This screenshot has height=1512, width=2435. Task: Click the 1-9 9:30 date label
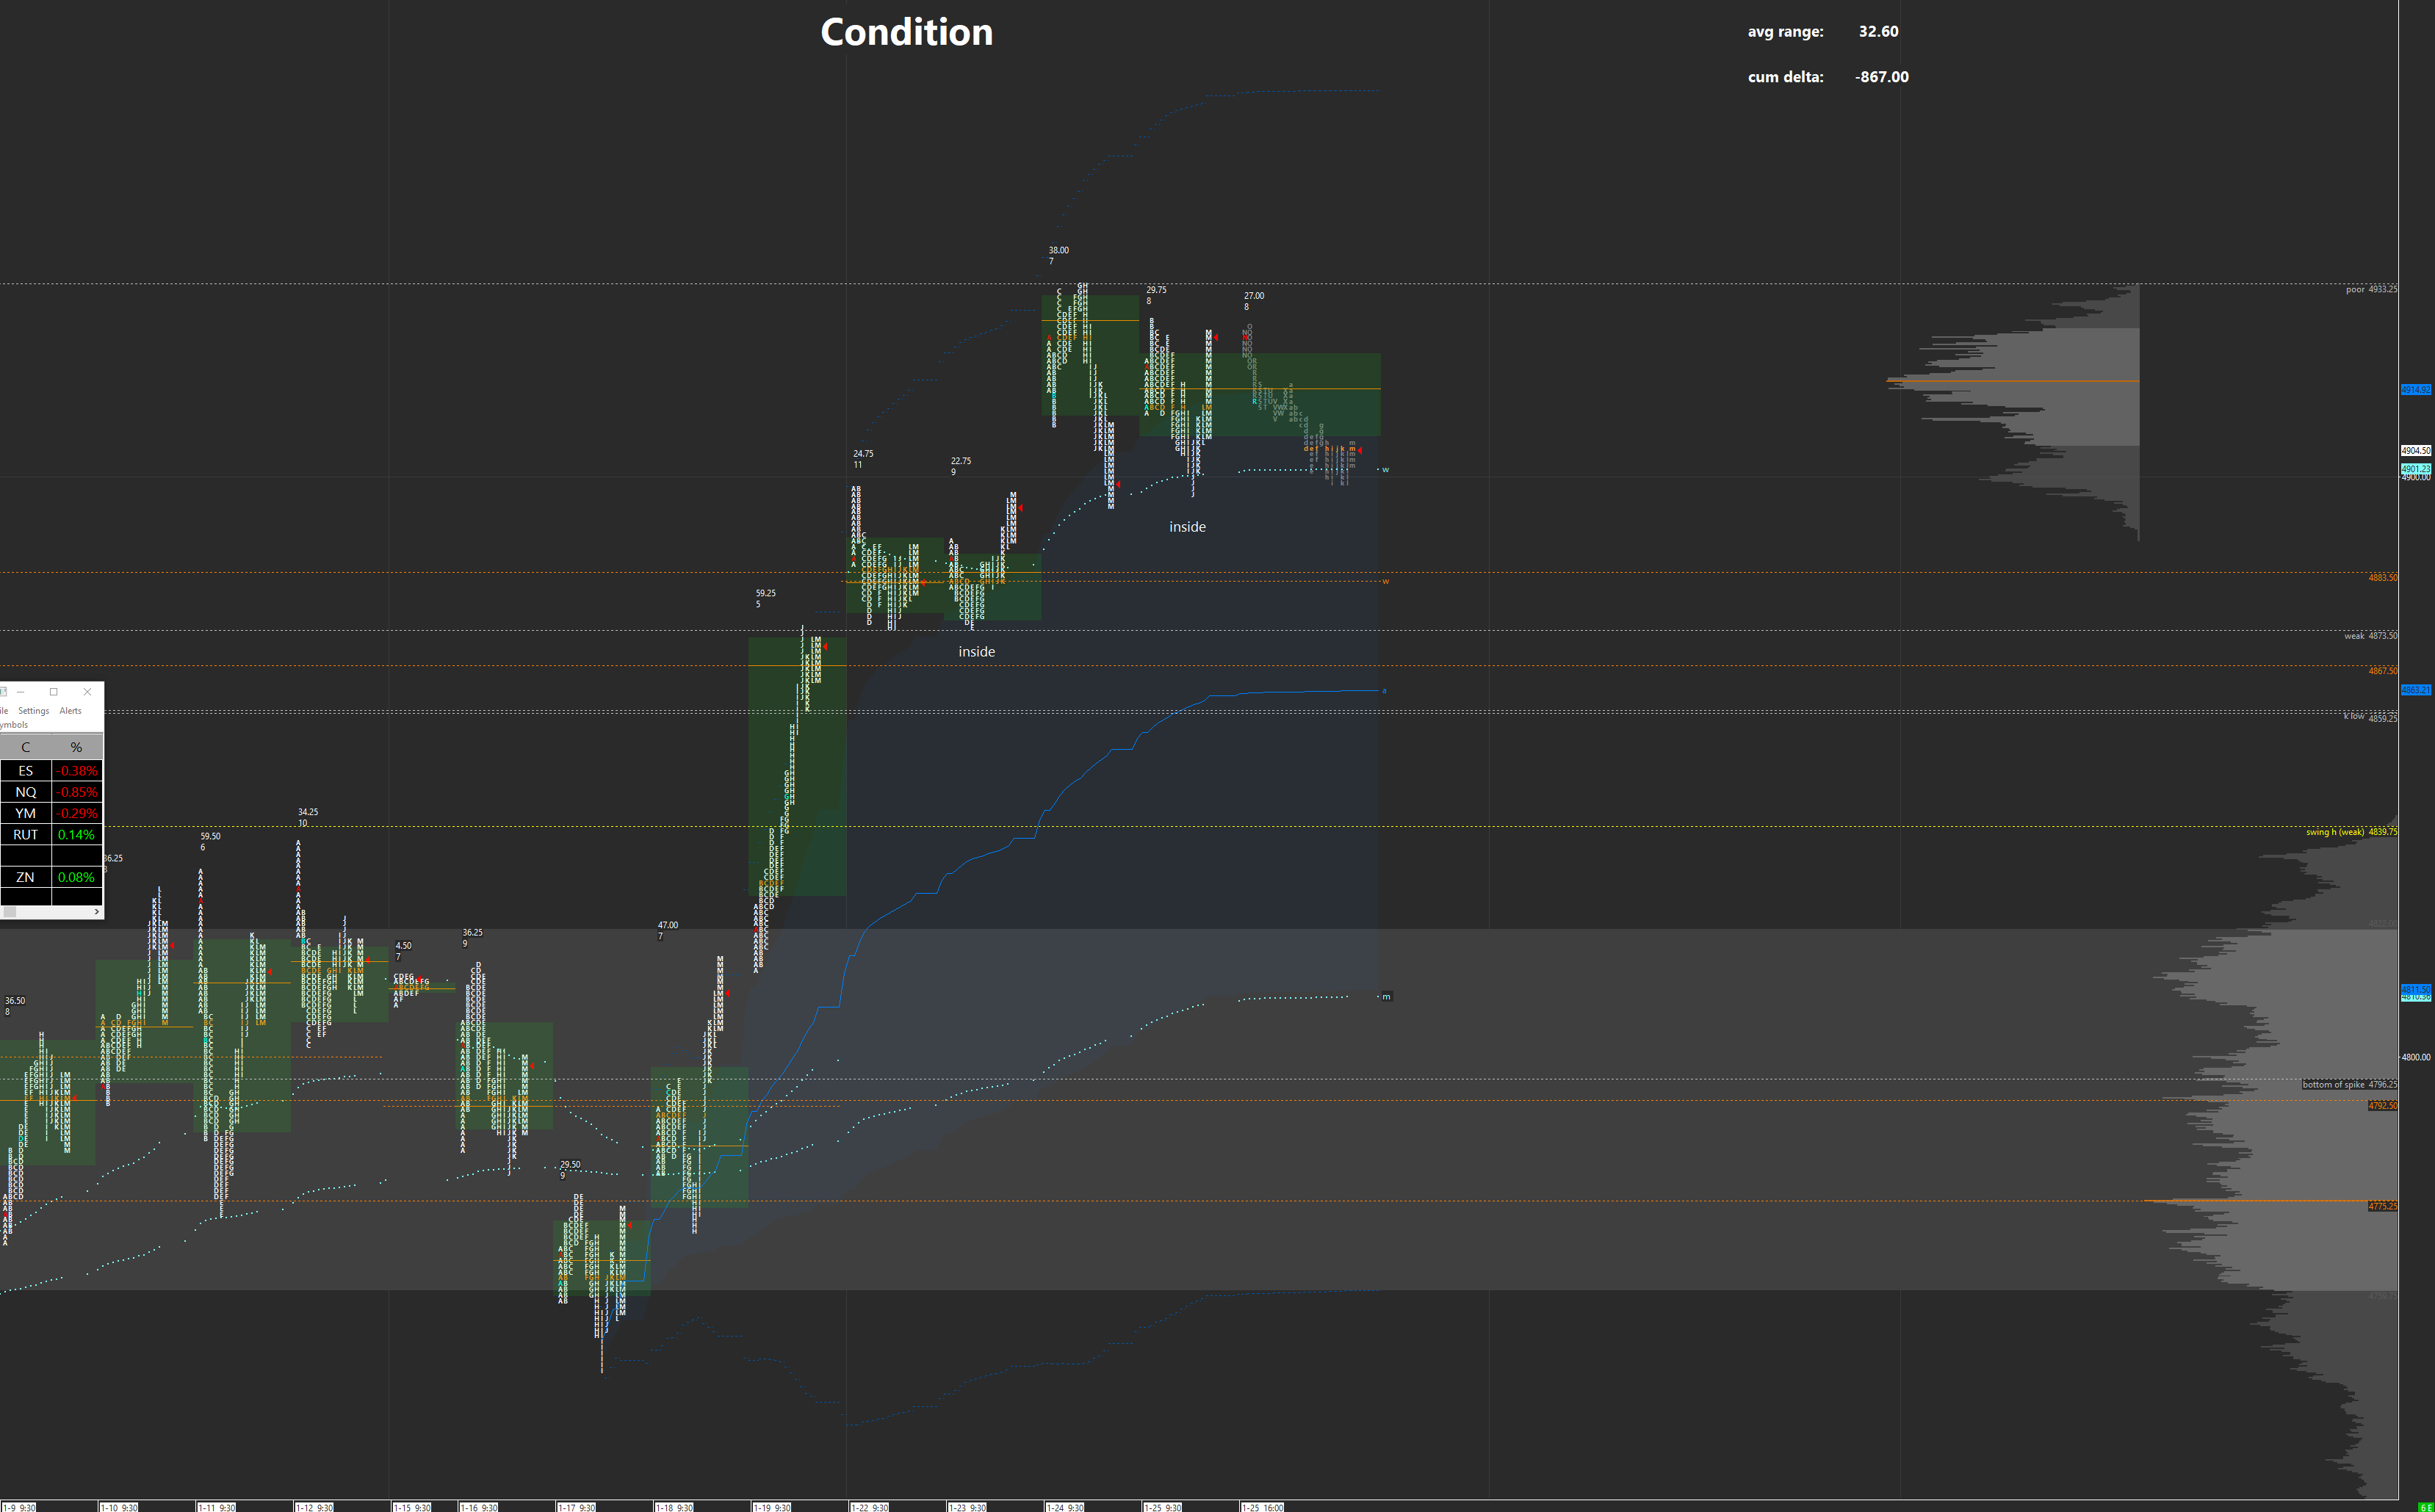(19, 1507)
